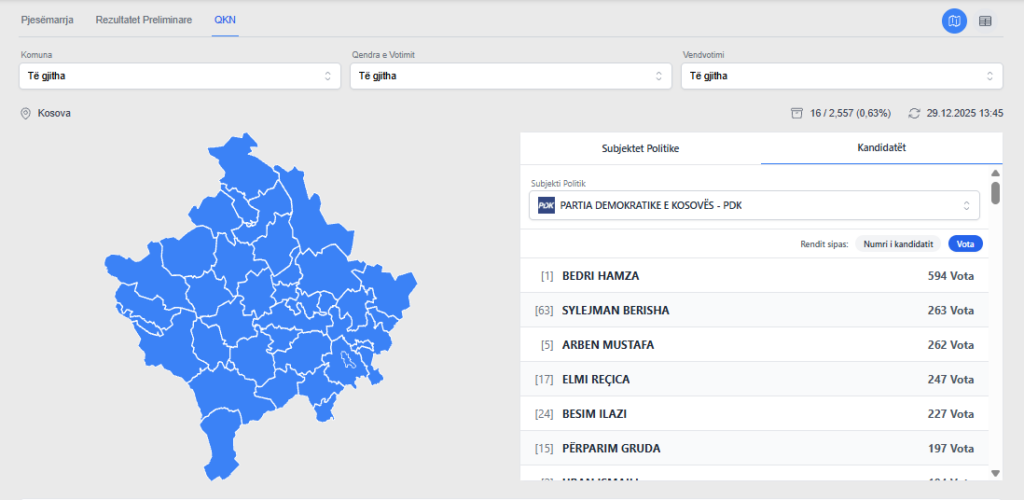Switch to map view icon
Viewport: 1024px width, 500px height.
pyautogui.click(x=954, y=21)
